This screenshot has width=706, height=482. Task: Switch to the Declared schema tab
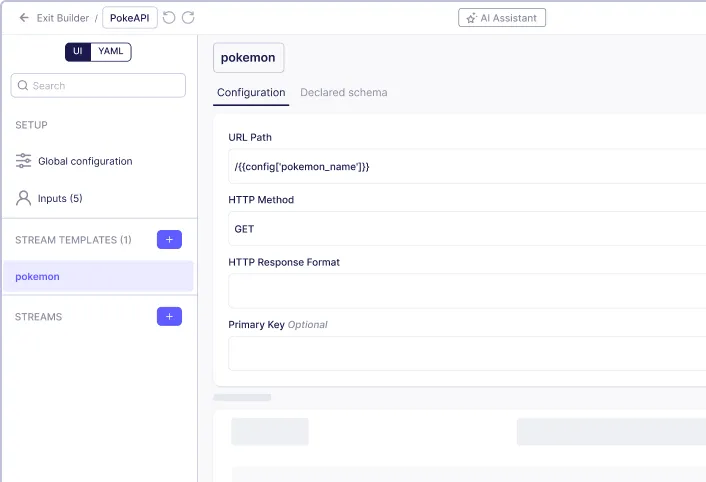344,92
